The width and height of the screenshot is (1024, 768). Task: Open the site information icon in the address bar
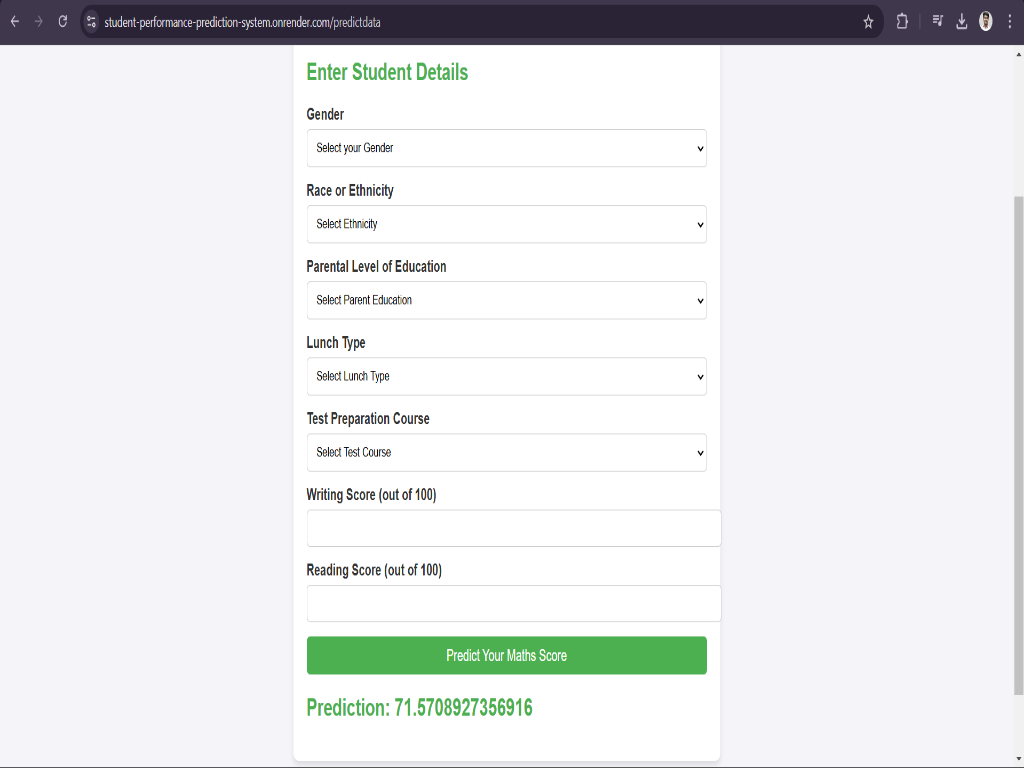click(91, 22)
